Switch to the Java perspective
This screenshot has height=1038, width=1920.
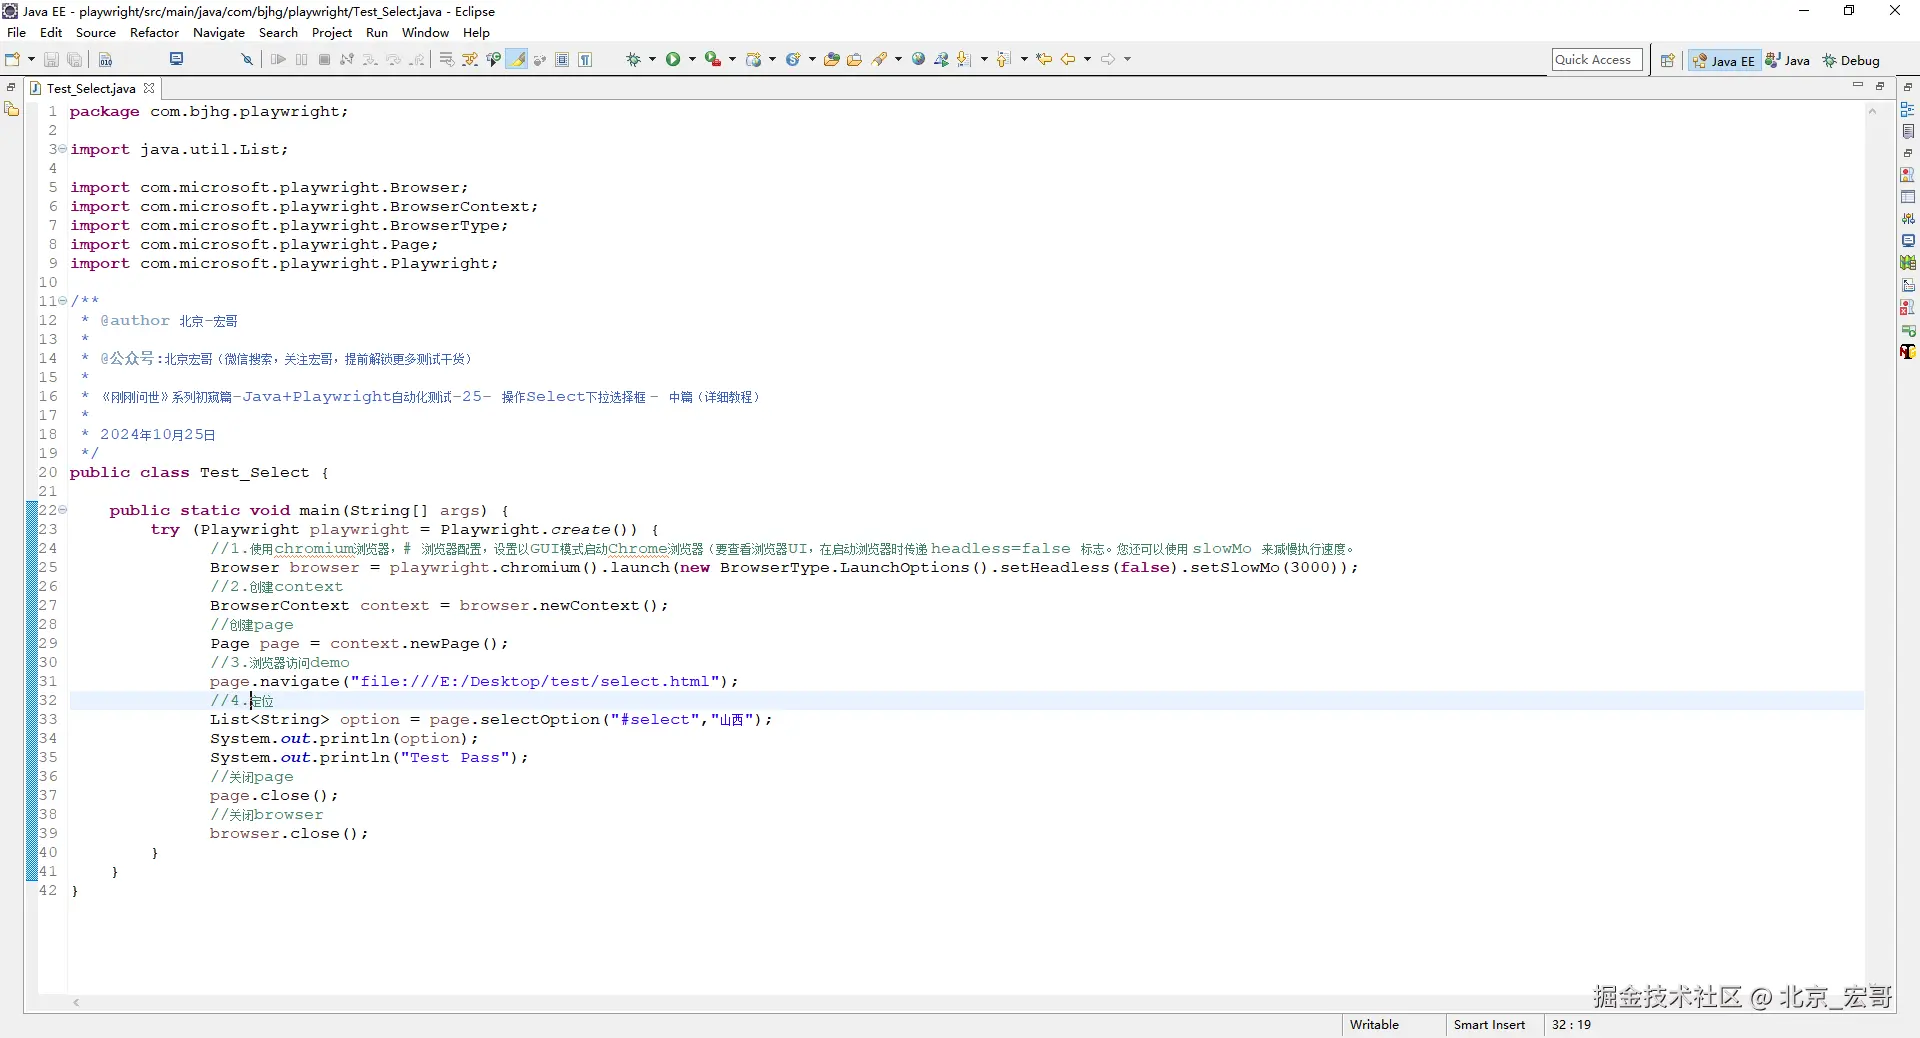[1788, 61]
